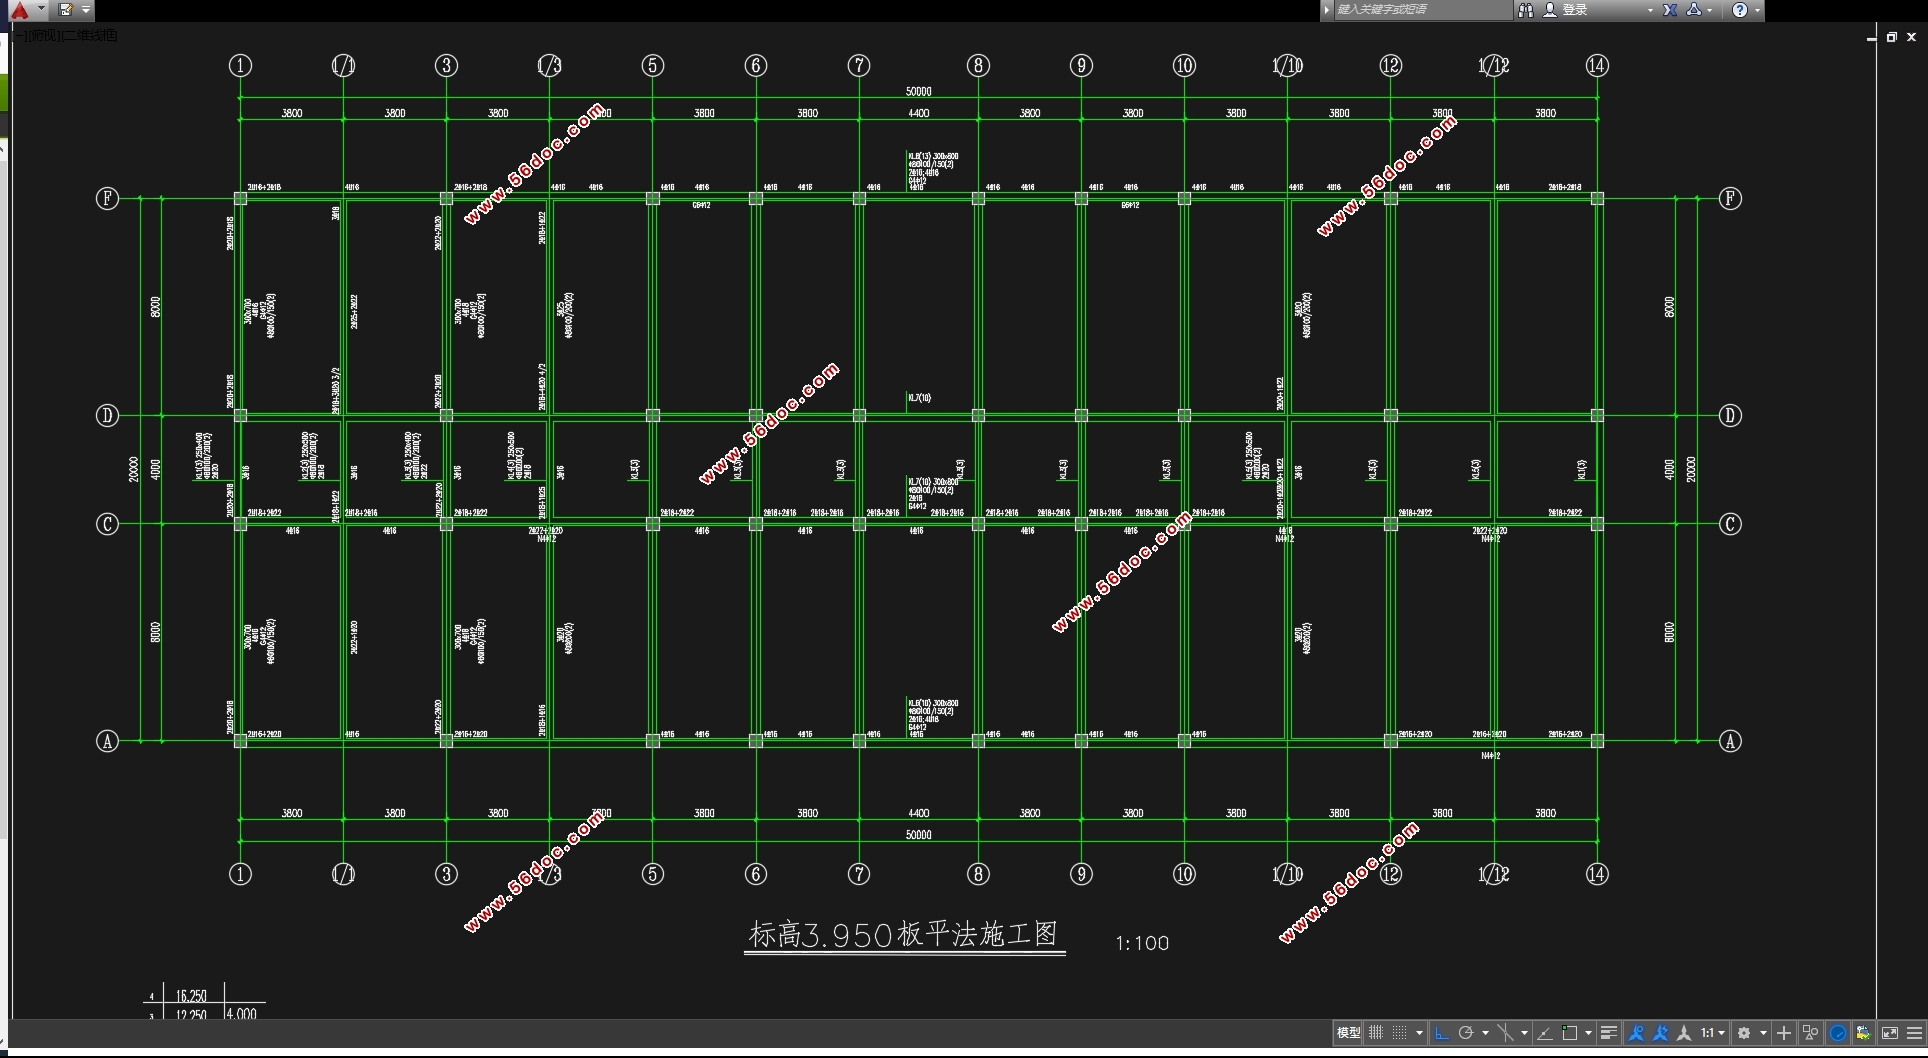Click the binoculars search icon
Image resolution: width=1928 pixels, height=1058 pixels.
(x=1525, y=10)
